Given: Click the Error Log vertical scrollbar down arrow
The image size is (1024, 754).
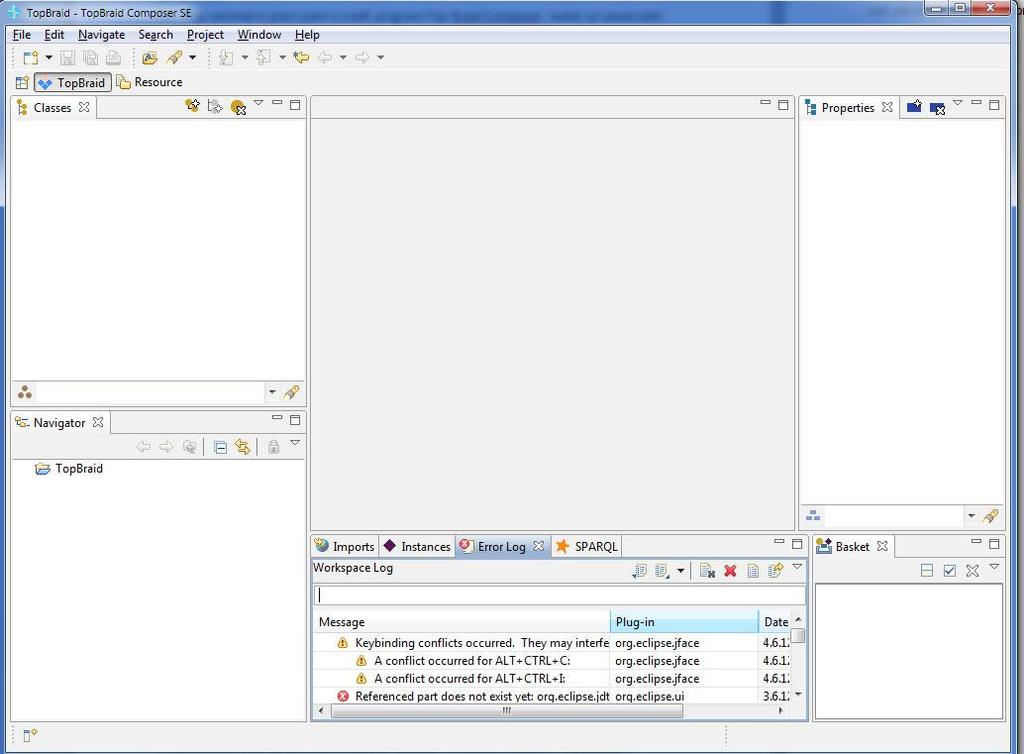Looking at the screenshot, I should [x=798, y=695].
